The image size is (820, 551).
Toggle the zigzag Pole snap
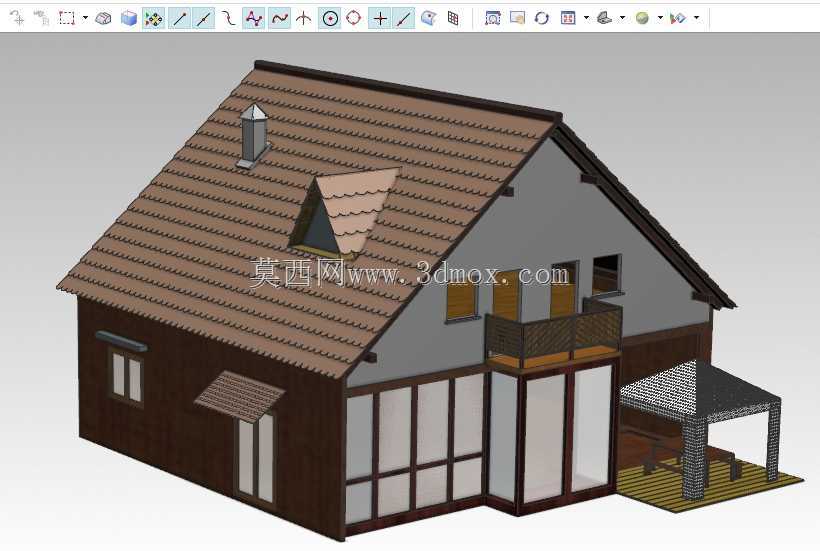tap(254, 19)
